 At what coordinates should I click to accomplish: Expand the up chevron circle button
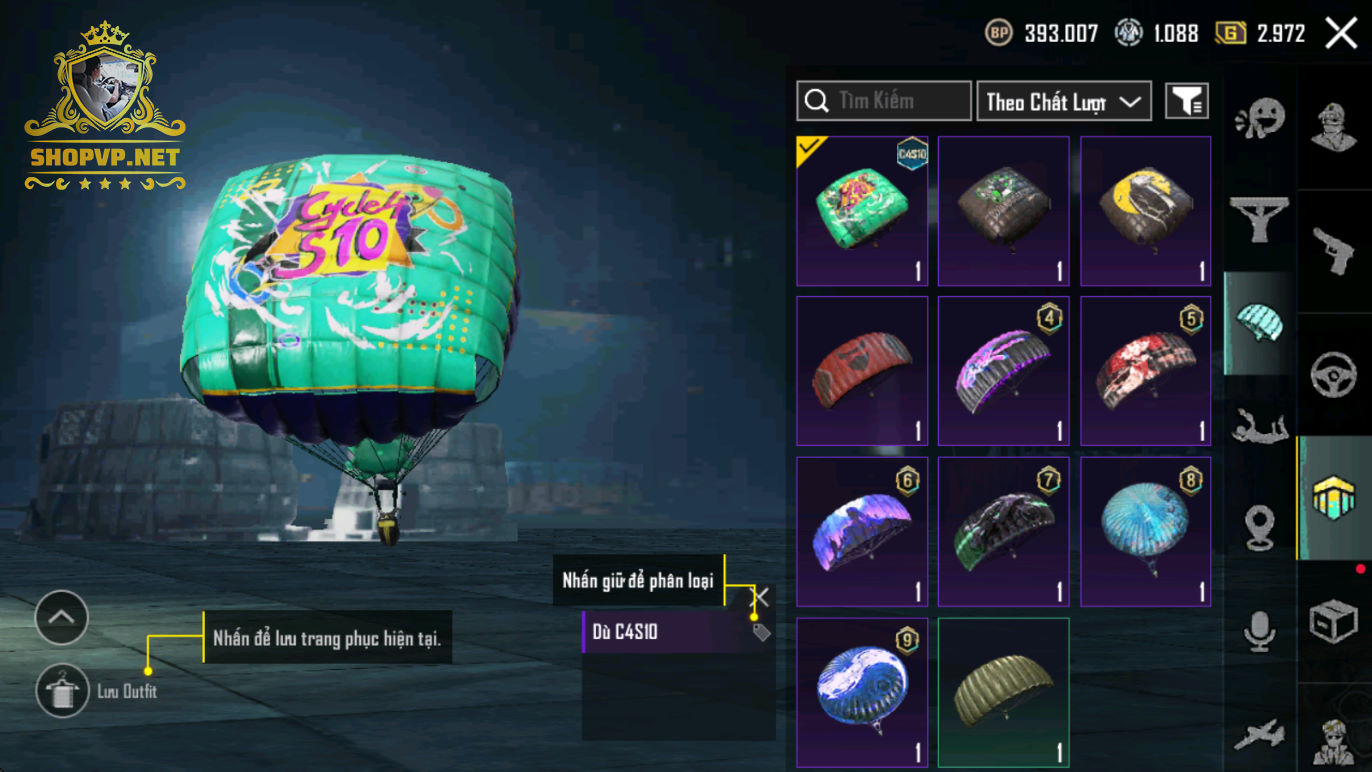pyautogui.click(x=62, y=617)
